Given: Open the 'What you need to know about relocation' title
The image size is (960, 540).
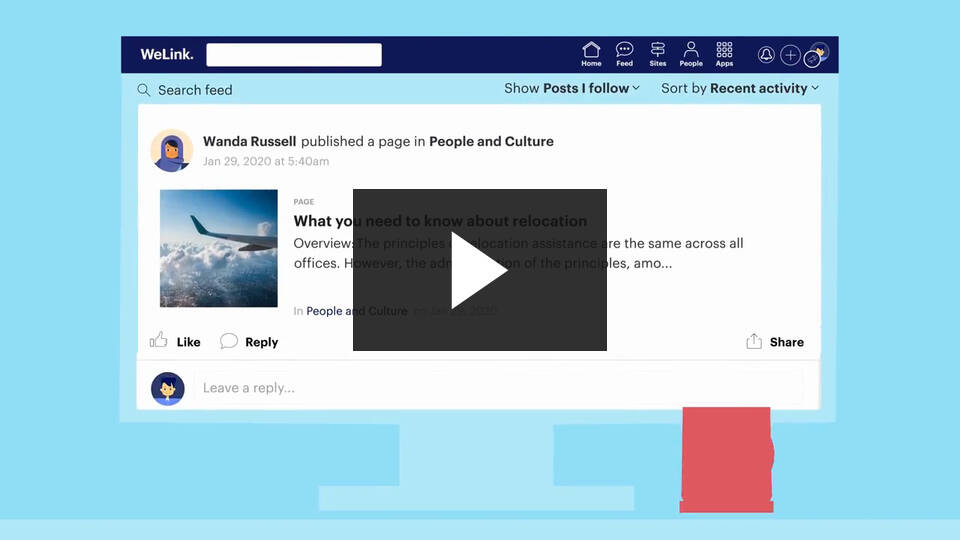Looking at the screenshot, I should 440,221.
